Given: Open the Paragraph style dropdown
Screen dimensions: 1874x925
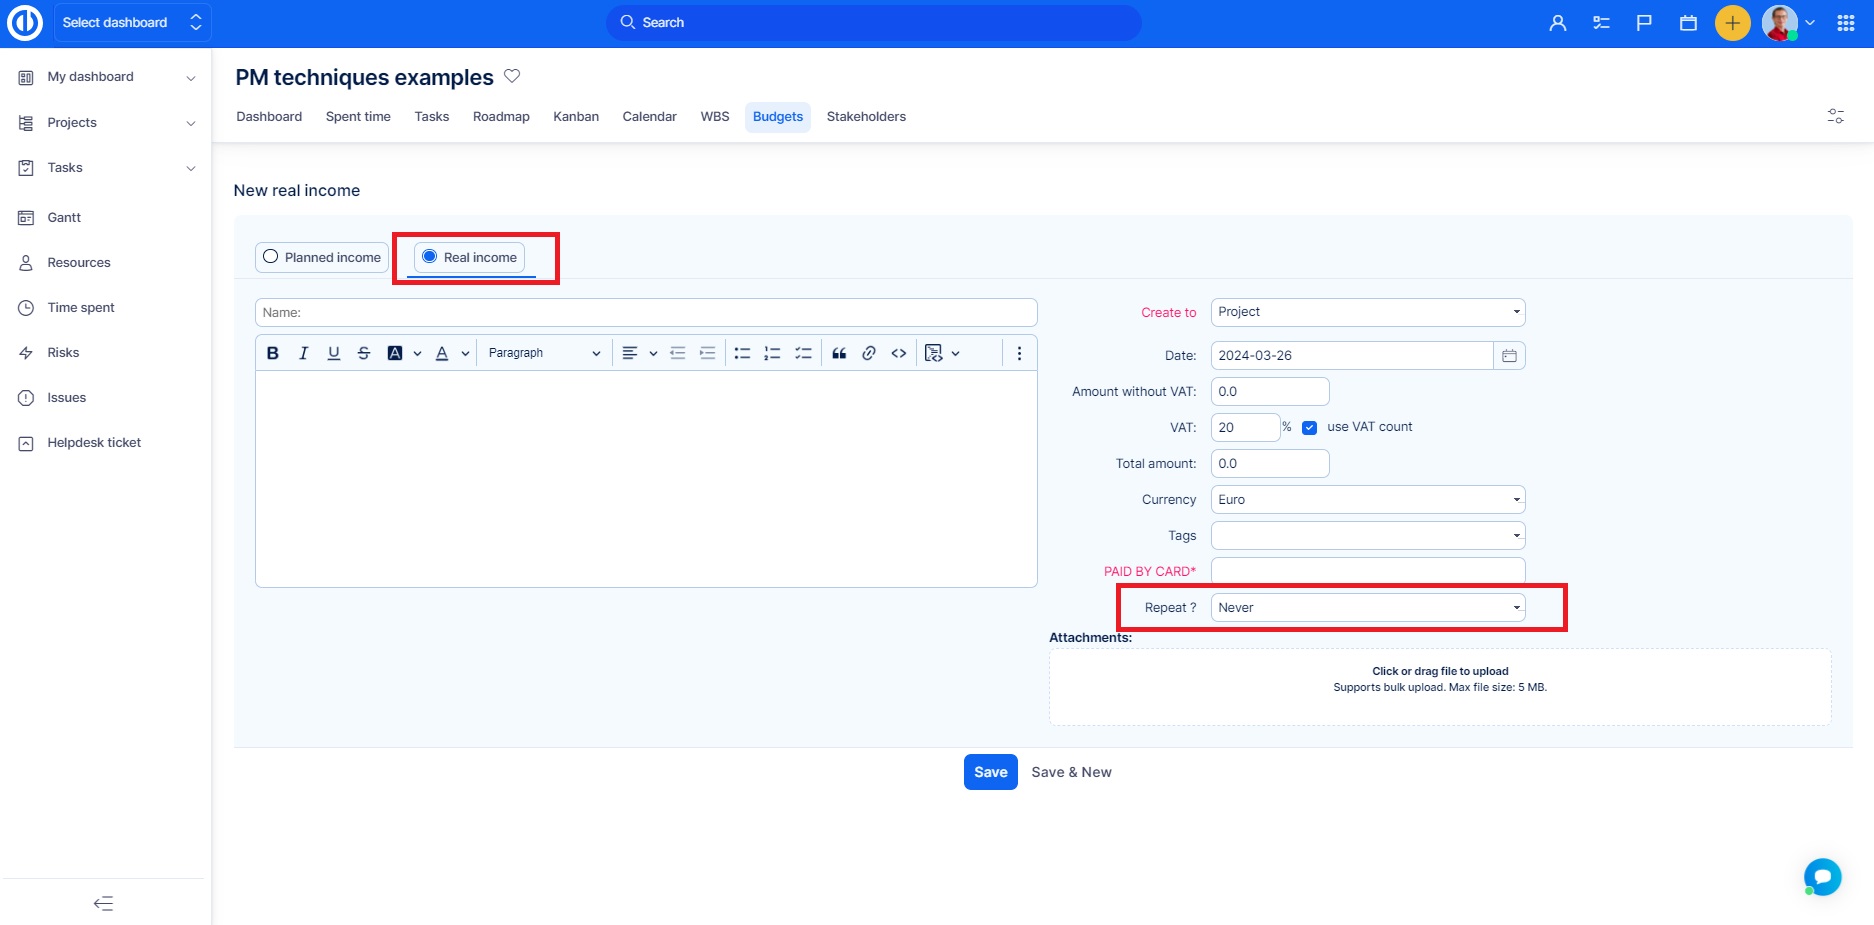Looking at the screenshot, I should point(543,353).
